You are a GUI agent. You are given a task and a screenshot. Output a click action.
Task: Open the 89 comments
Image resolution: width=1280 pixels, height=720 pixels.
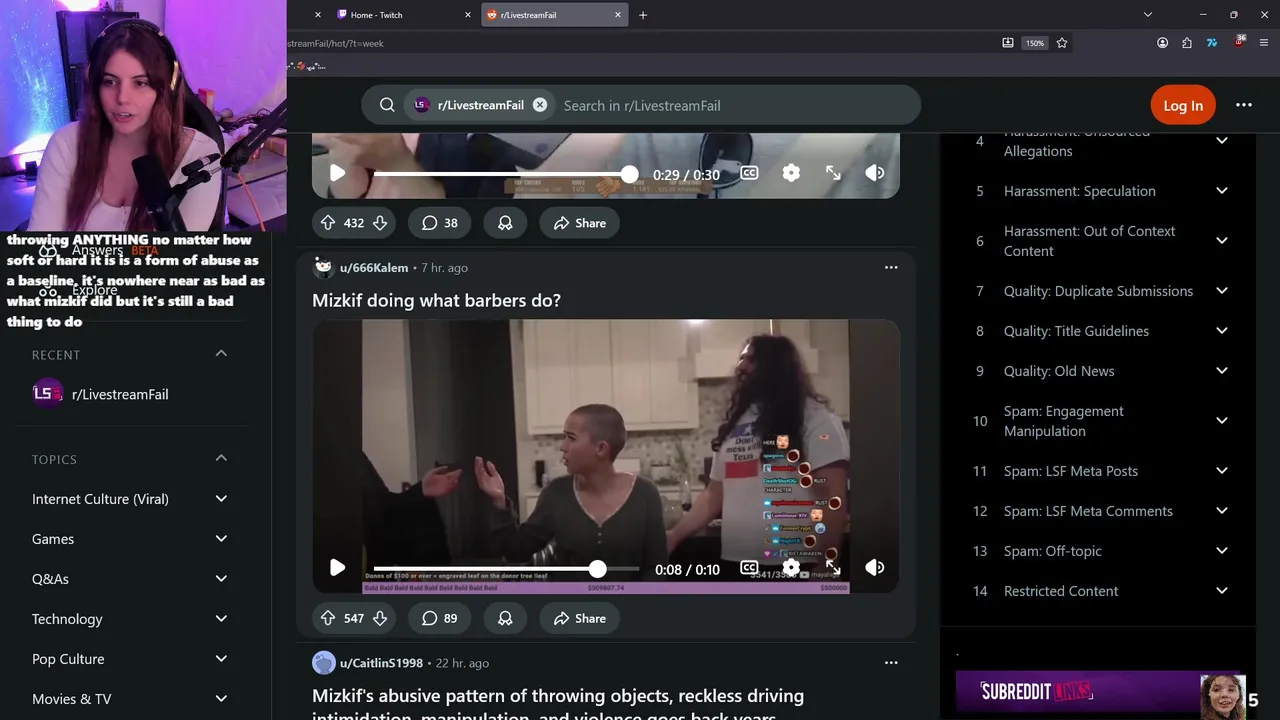(x=440, y=618)
